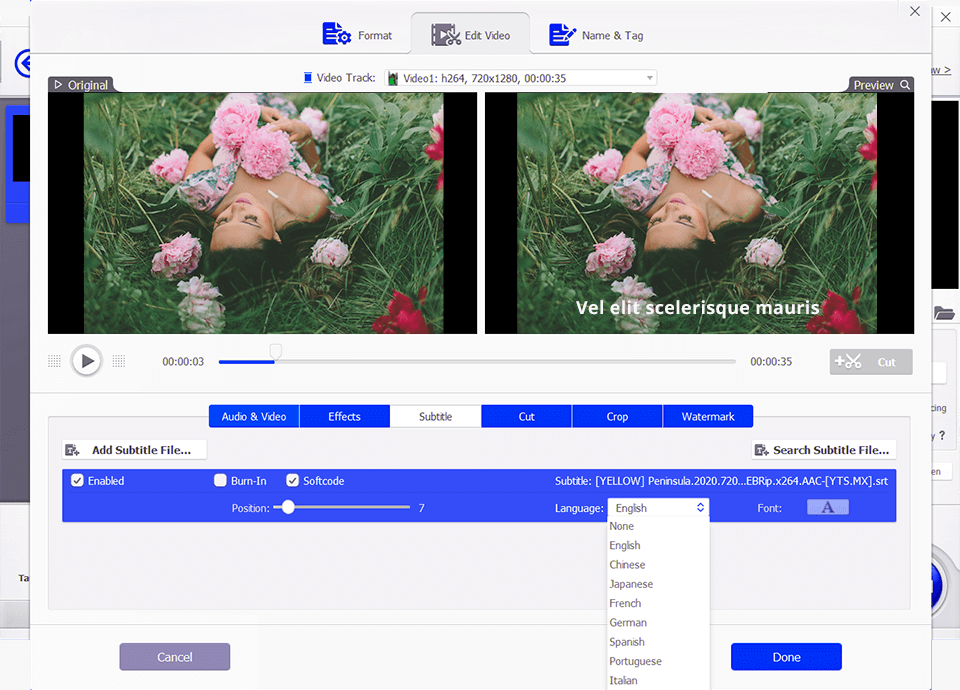Click the Edit Video scissors film icon

(x=446, y=35)
